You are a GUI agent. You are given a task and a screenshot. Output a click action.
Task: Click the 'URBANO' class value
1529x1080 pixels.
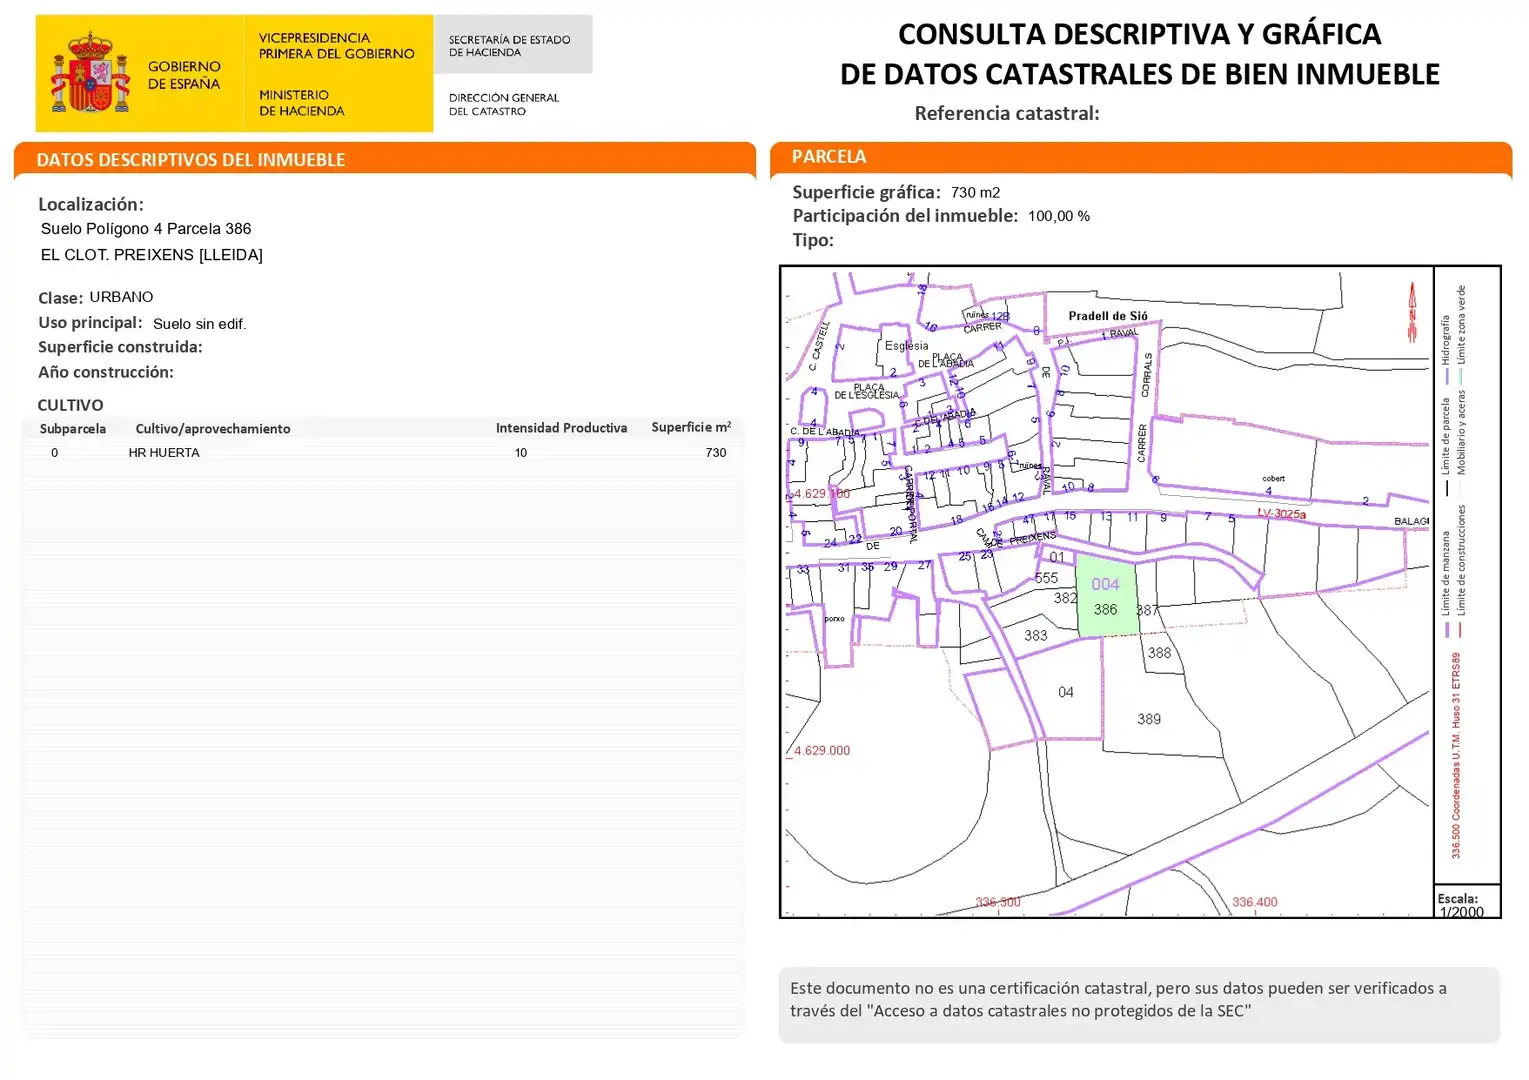(121, 297)
